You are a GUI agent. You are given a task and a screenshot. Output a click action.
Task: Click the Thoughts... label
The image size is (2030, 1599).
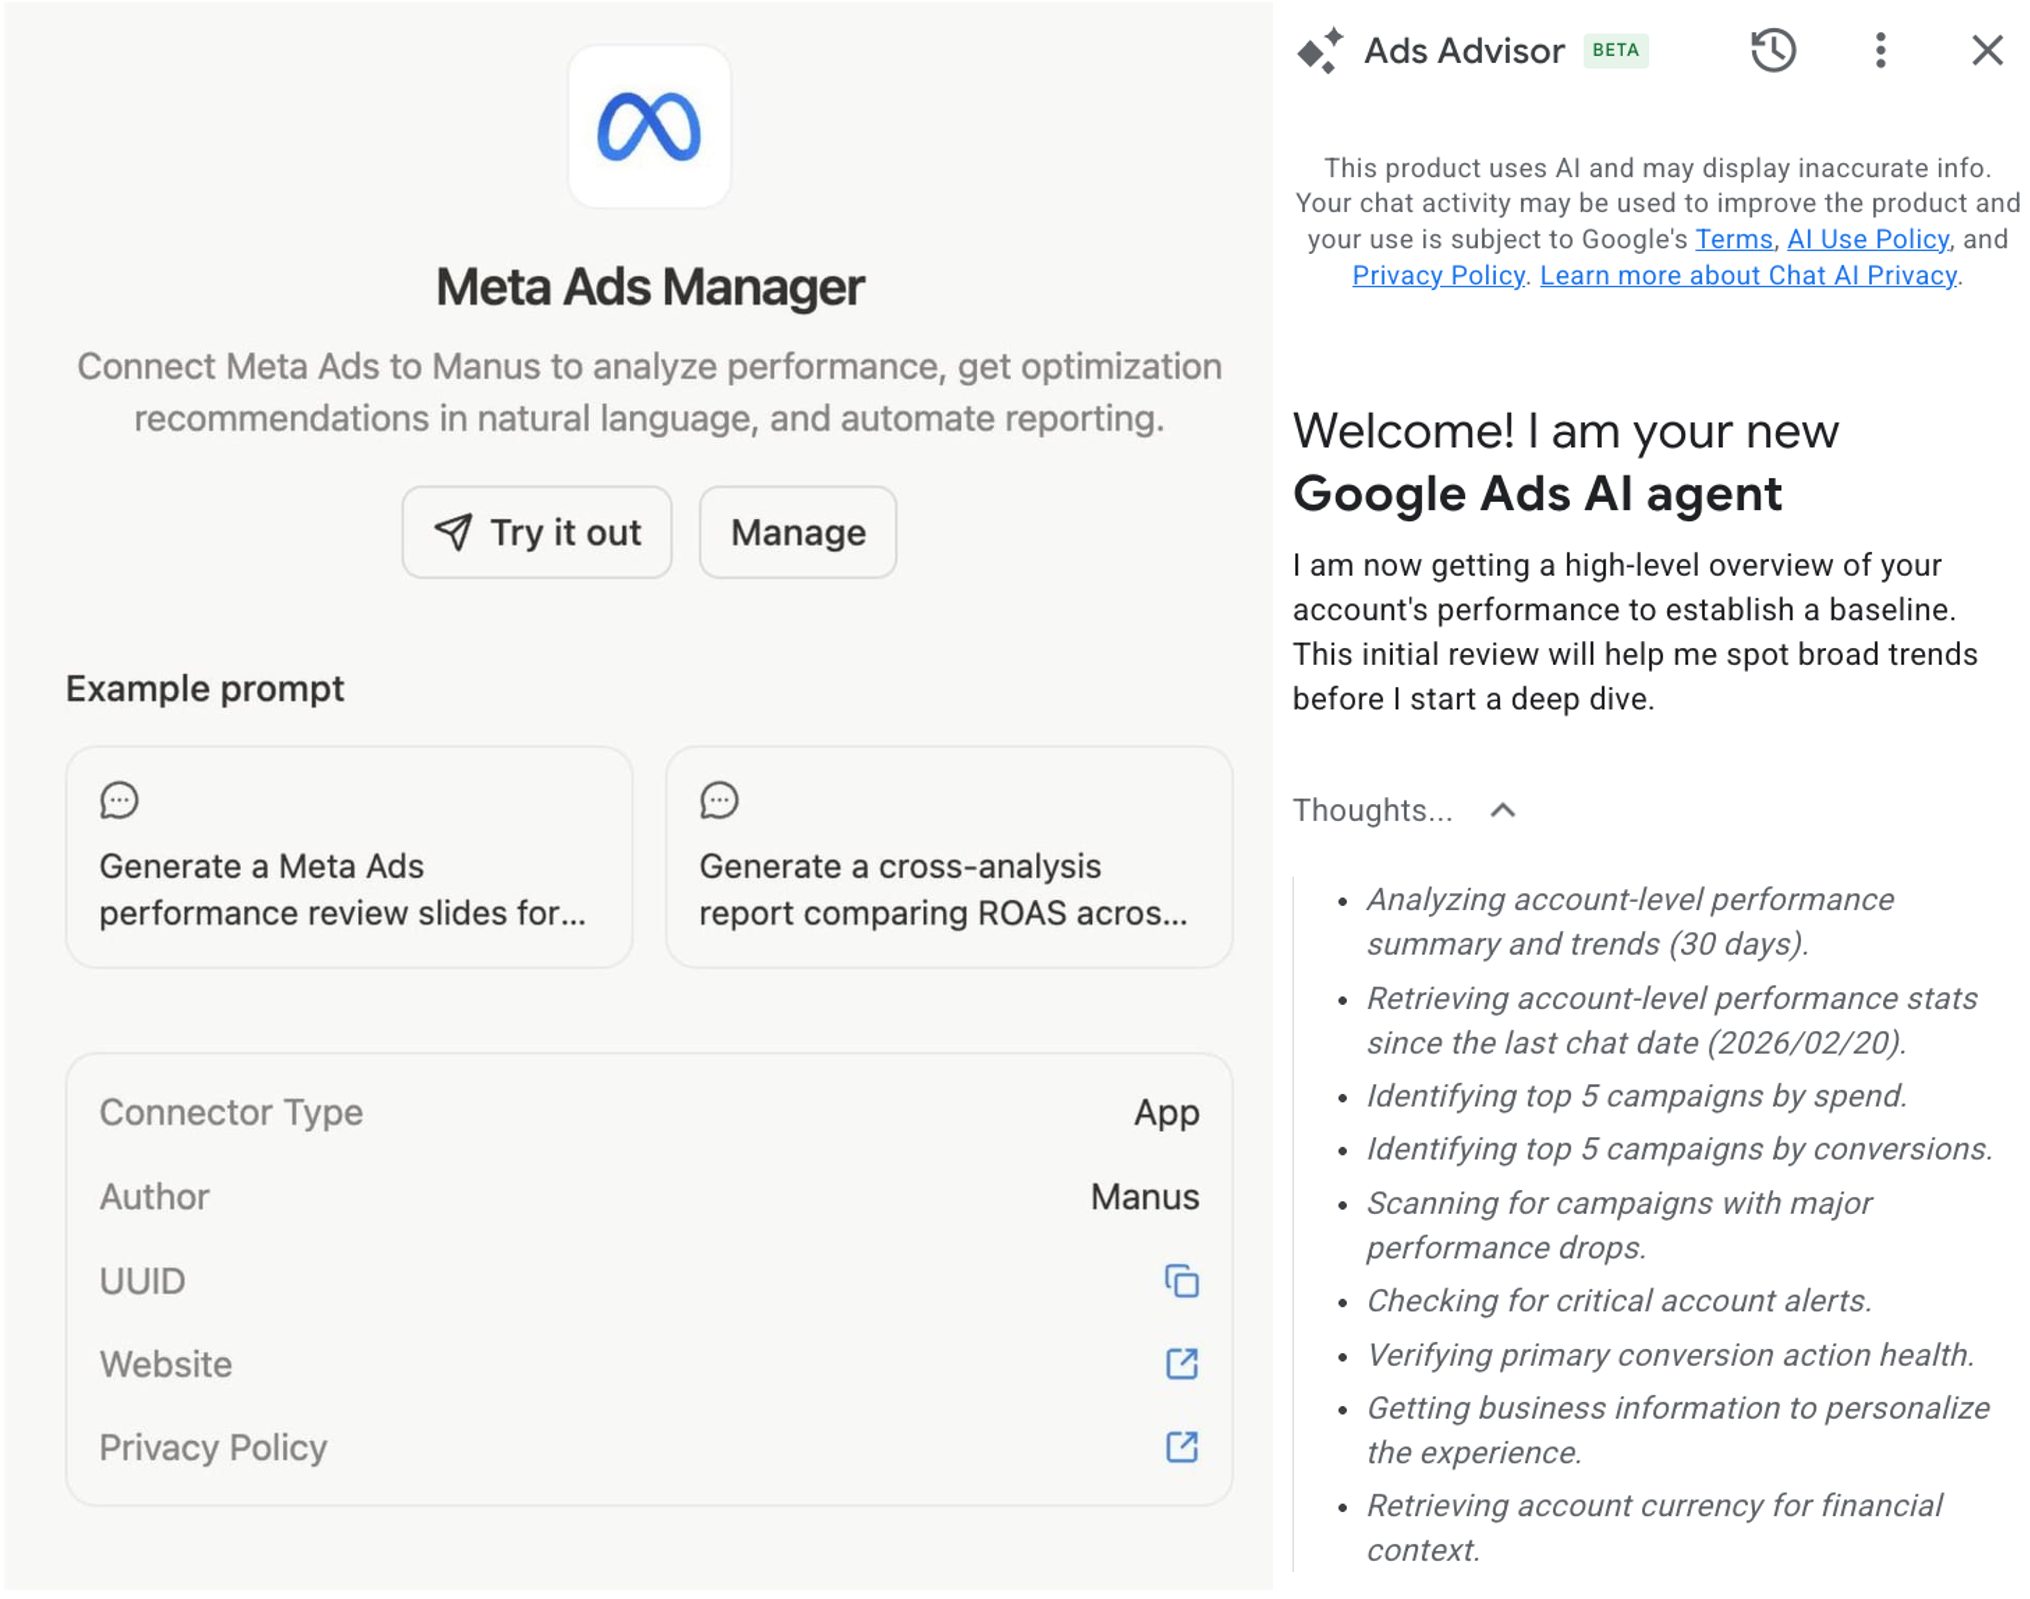[1372, 810]
